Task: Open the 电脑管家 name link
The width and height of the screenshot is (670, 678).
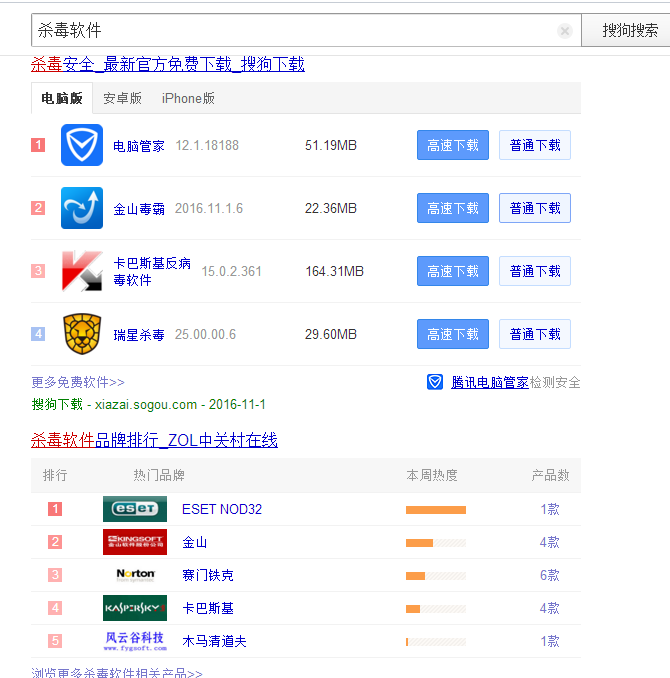Action: coord(139,146)
